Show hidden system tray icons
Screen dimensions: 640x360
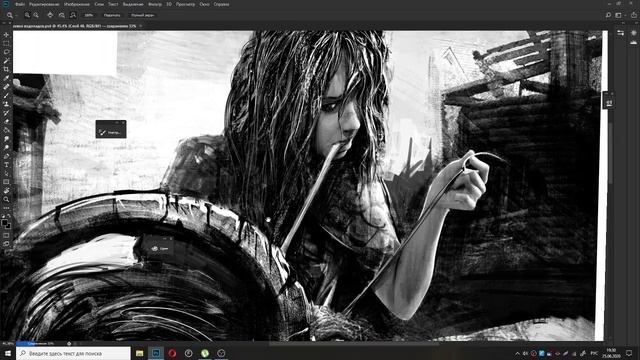(x=518, y=353)
